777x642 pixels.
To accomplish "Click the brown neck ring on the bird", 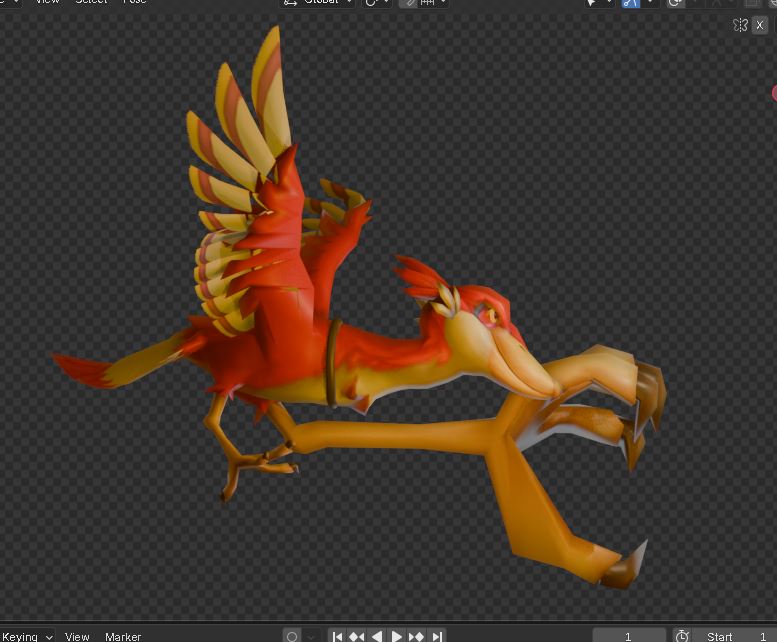I will click(x=333, y=363).
